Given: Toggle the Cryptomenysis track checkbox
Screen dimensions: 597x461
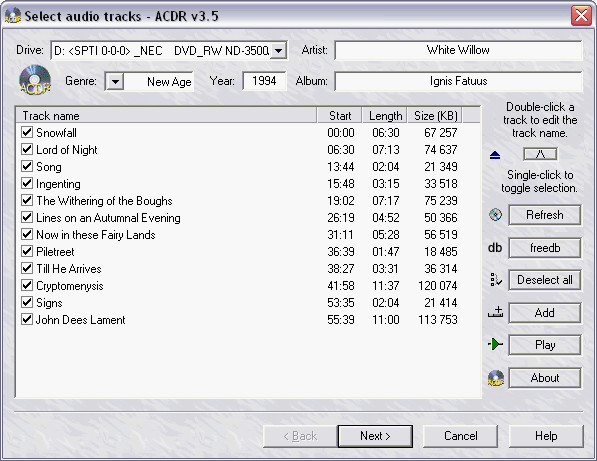Looking at the screenshot, I should [x=27, y=285].
